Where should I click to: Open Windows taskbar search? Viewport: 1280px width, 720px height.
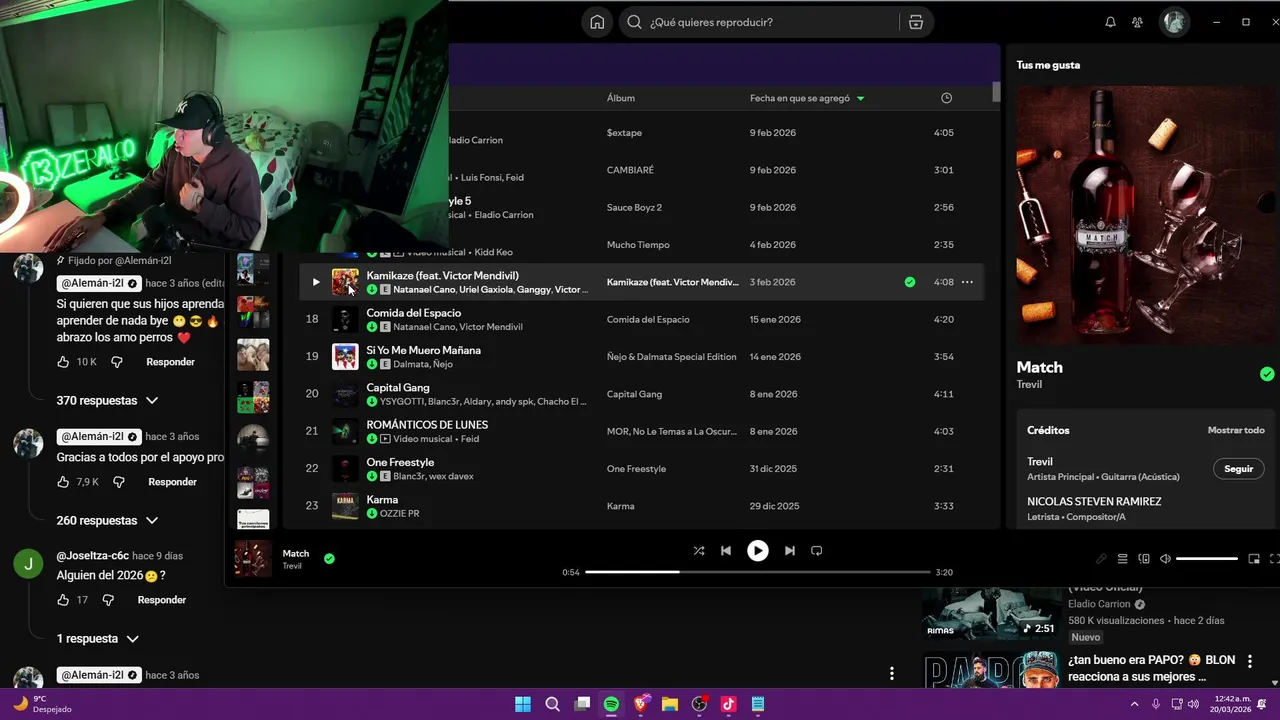(552, 704)
